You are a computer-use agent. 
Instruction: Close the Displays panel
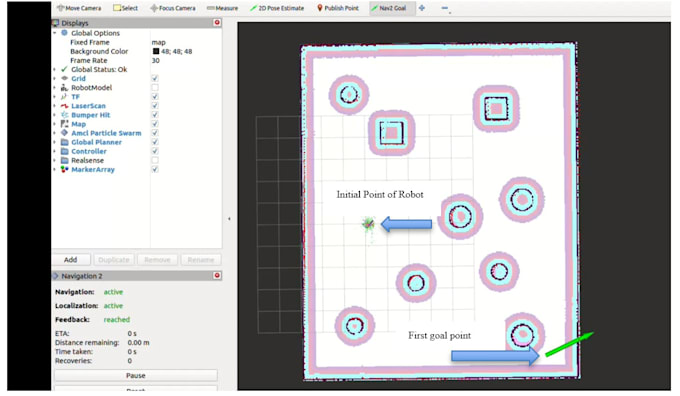click(217, 23)
